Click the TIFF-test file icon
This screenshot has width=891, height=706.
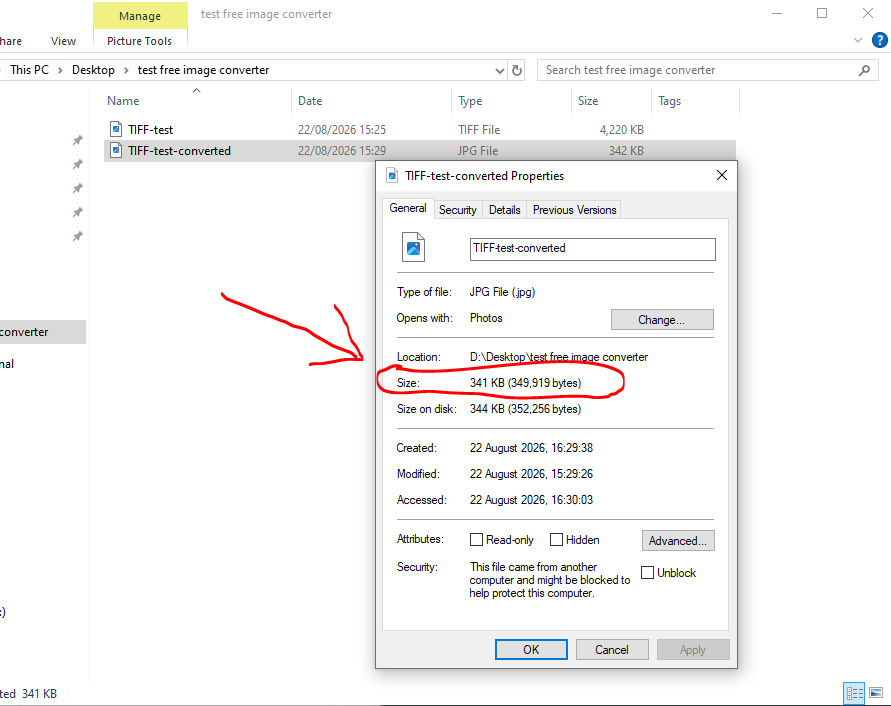(116, 129)
